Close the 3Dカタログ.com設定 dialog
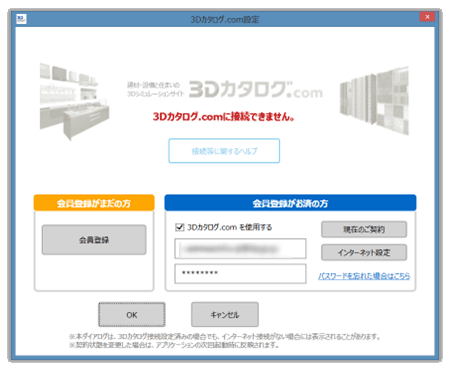 click(x=427, y=17)
